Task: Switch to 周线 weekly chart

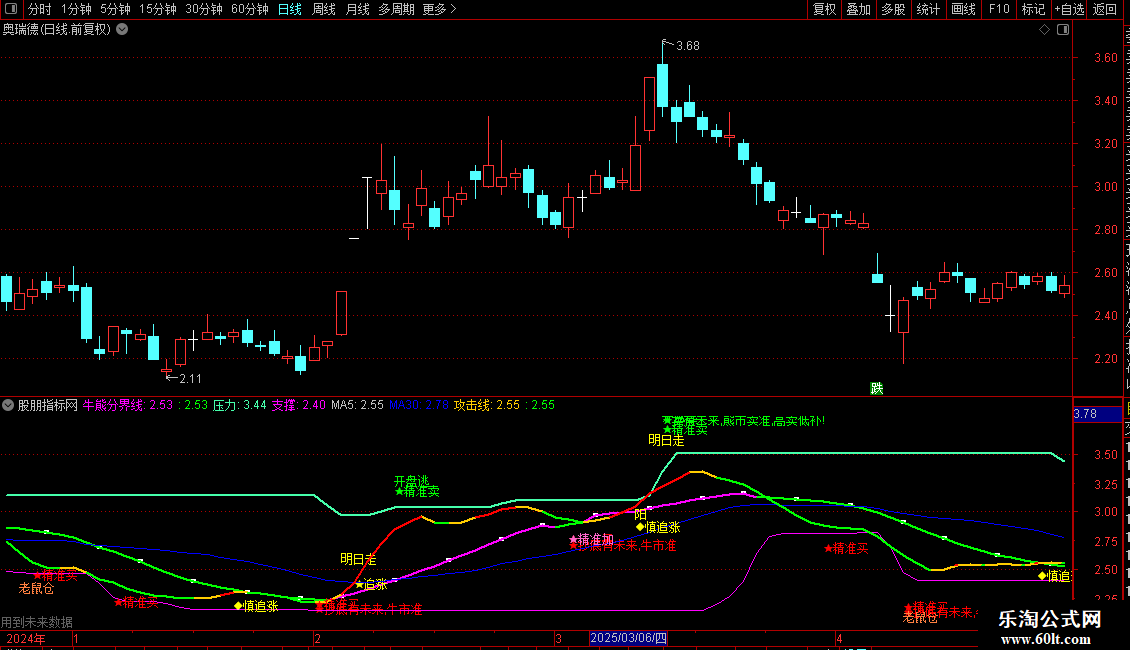Action: point(324,9)
